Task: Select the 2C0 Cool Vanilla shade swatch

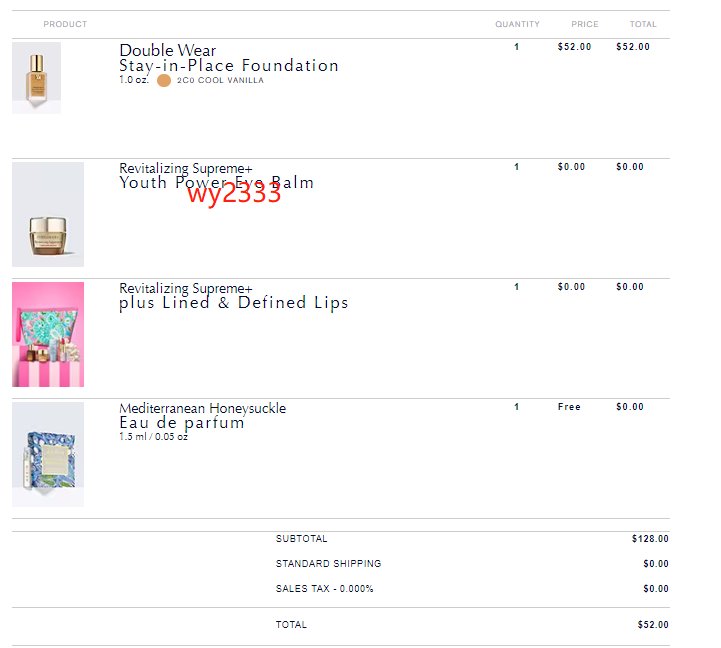Action: pyautogui.click(x=164, y=80)
